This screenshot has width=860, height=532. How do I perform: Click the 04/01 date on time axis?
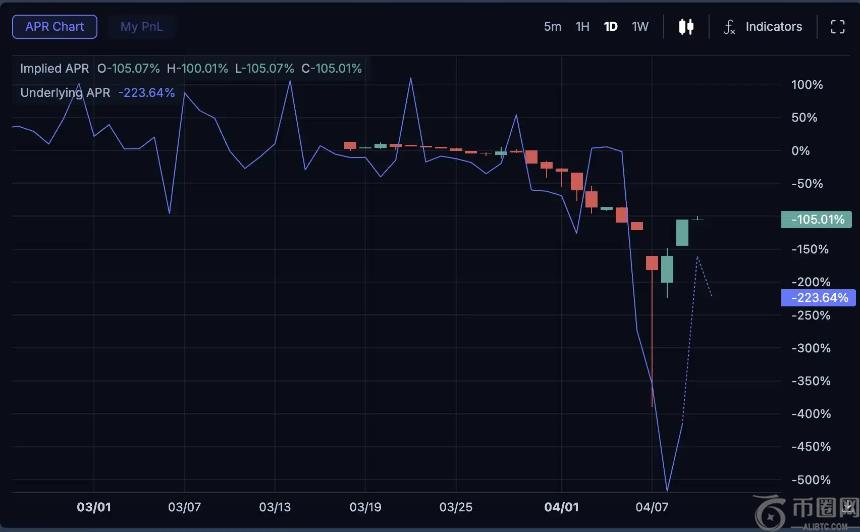coord(563,508)
